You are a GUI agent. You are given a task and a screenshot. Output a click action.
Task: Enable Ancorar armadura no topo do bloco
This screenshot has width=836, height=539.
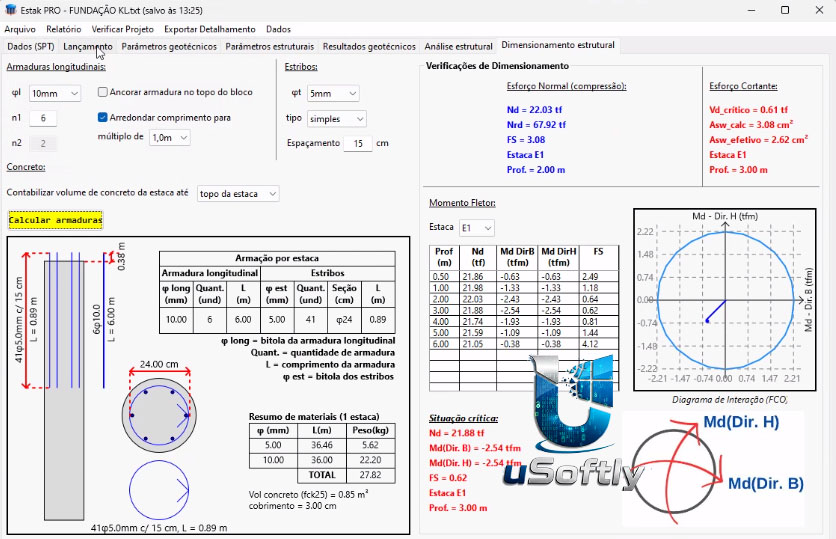[103, 92]
